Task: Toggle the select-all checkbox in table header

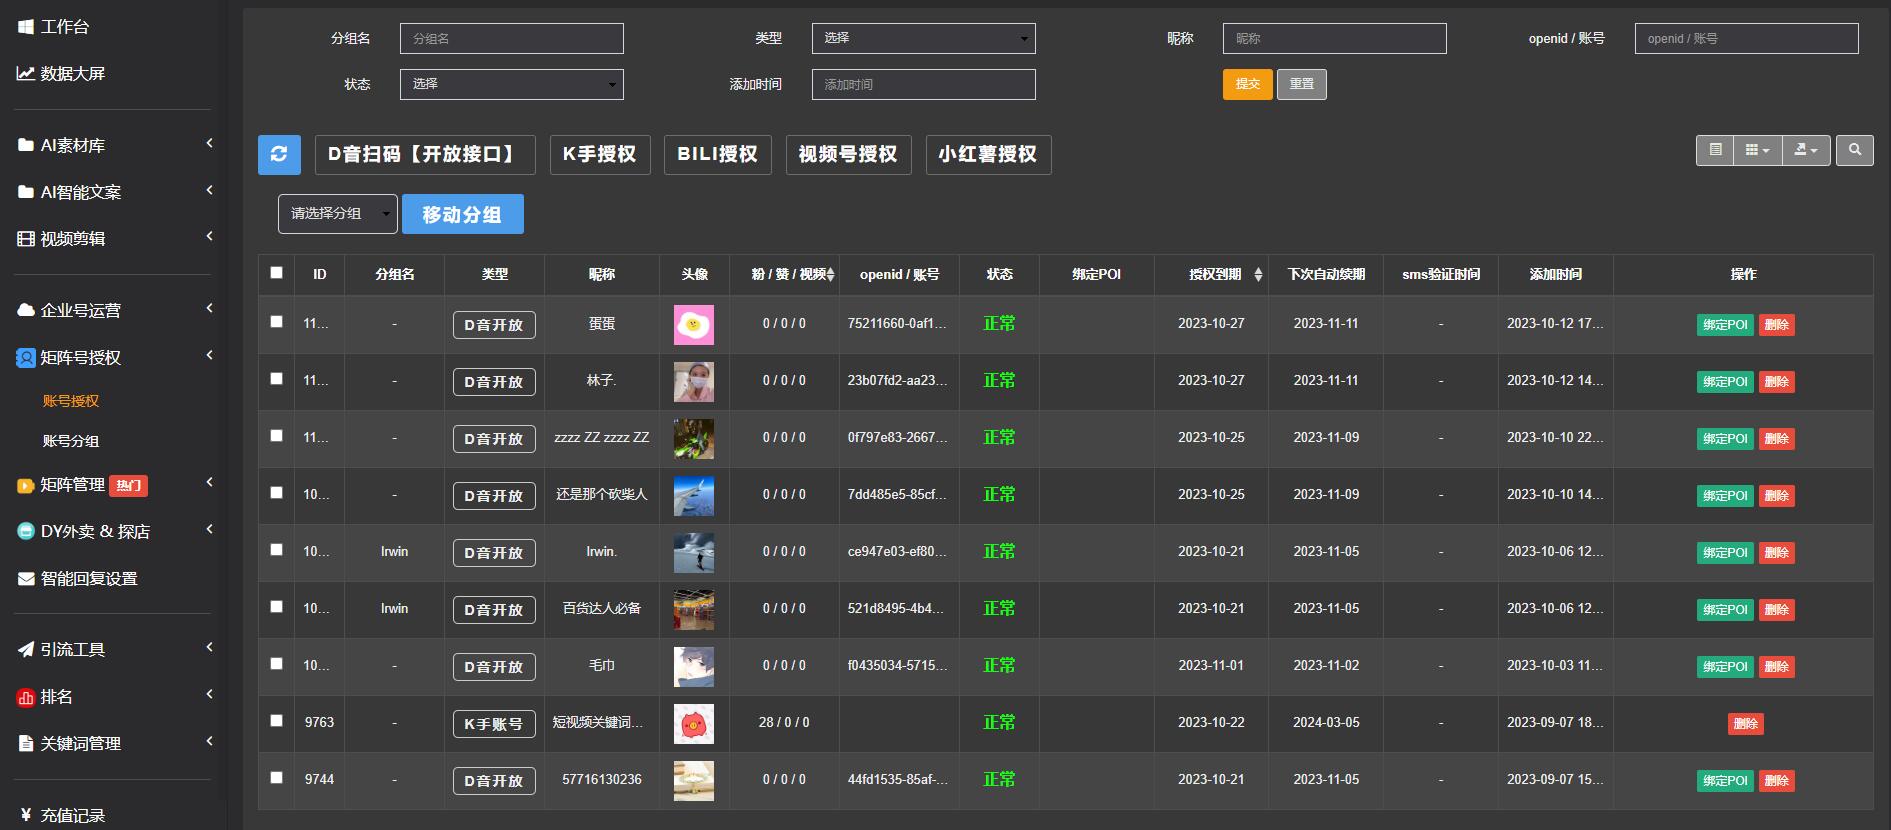Action: pos(277,272)
